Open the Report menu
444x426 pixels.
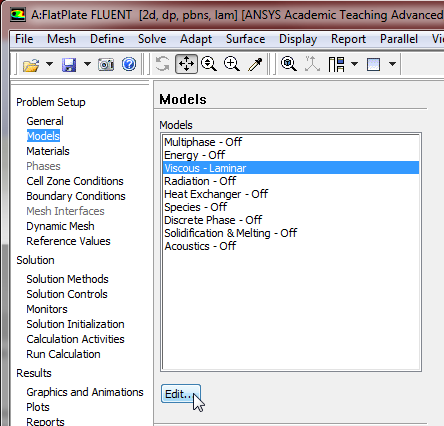[348, 39]
